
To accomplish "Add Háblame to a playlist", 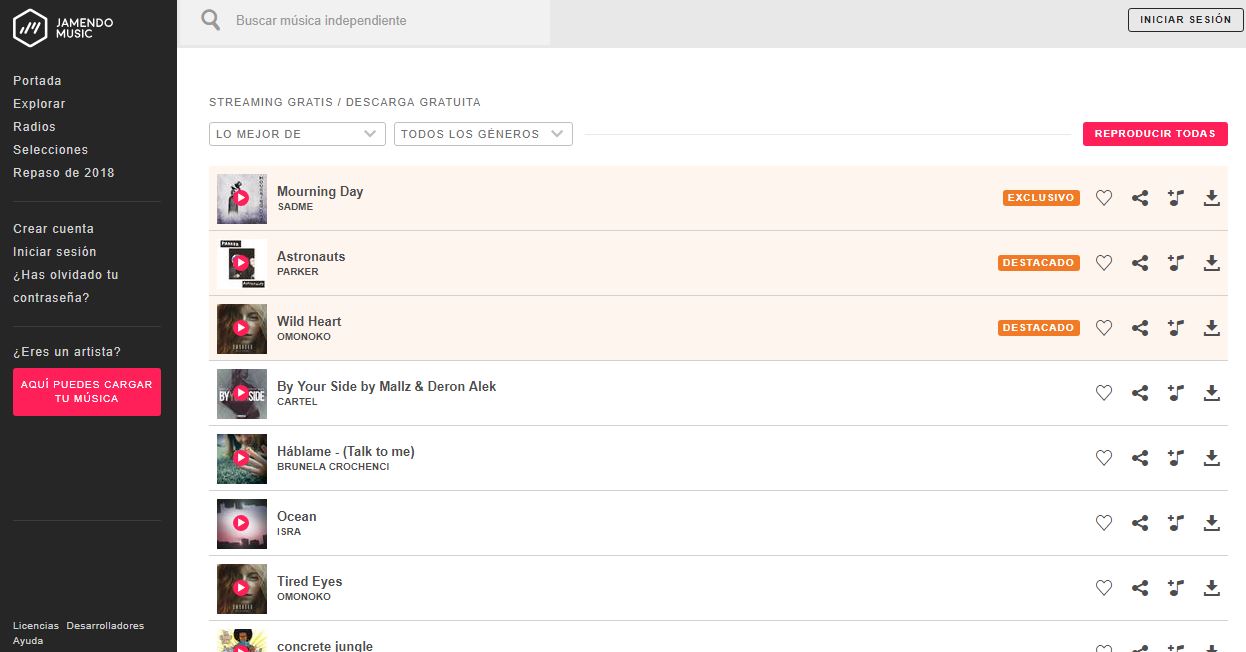I will coord(1176,458).
